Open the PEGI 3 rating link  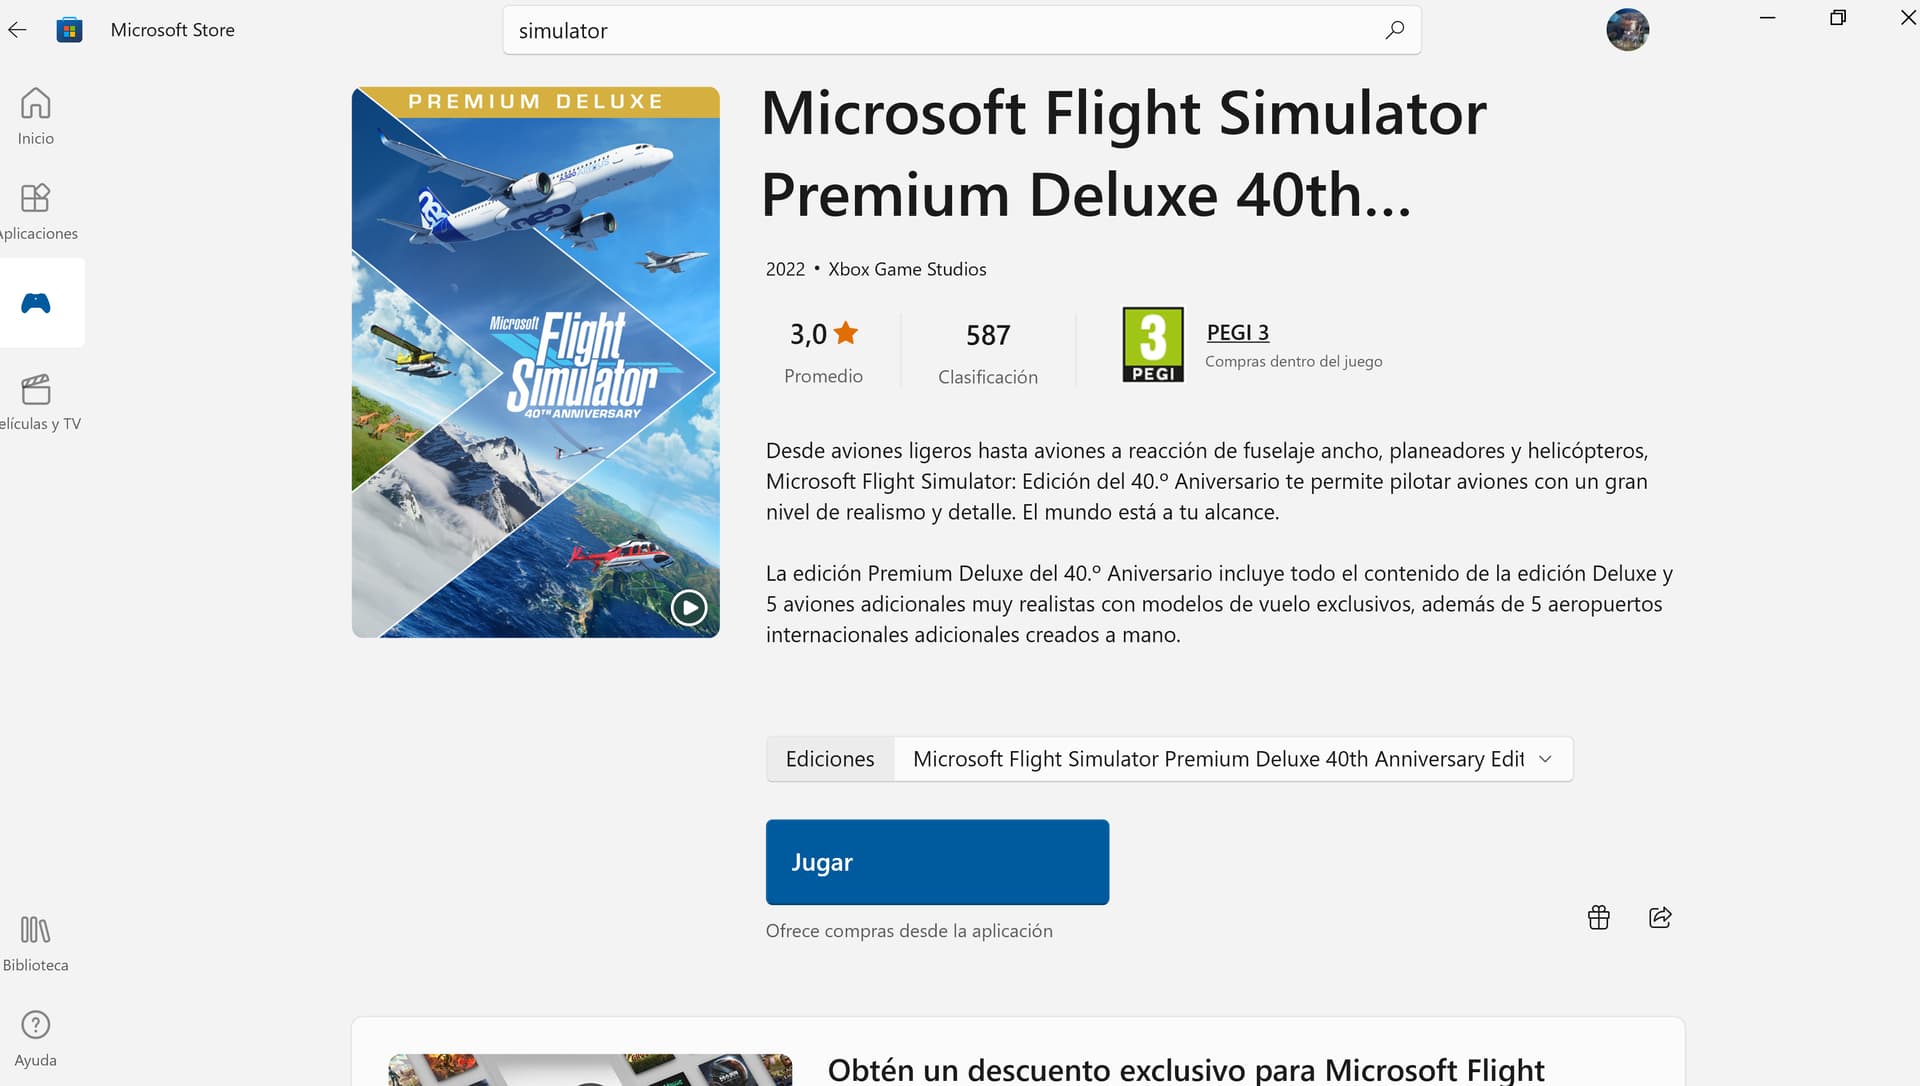click(x=1237, y=332)
